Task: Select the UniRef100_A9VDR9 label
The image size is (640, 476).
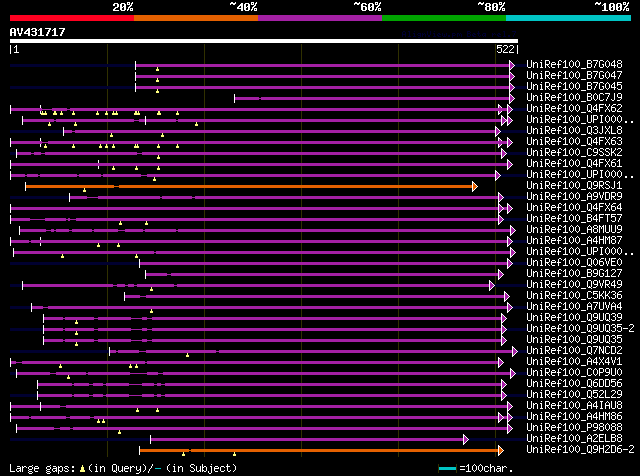Action: [574, 197]
